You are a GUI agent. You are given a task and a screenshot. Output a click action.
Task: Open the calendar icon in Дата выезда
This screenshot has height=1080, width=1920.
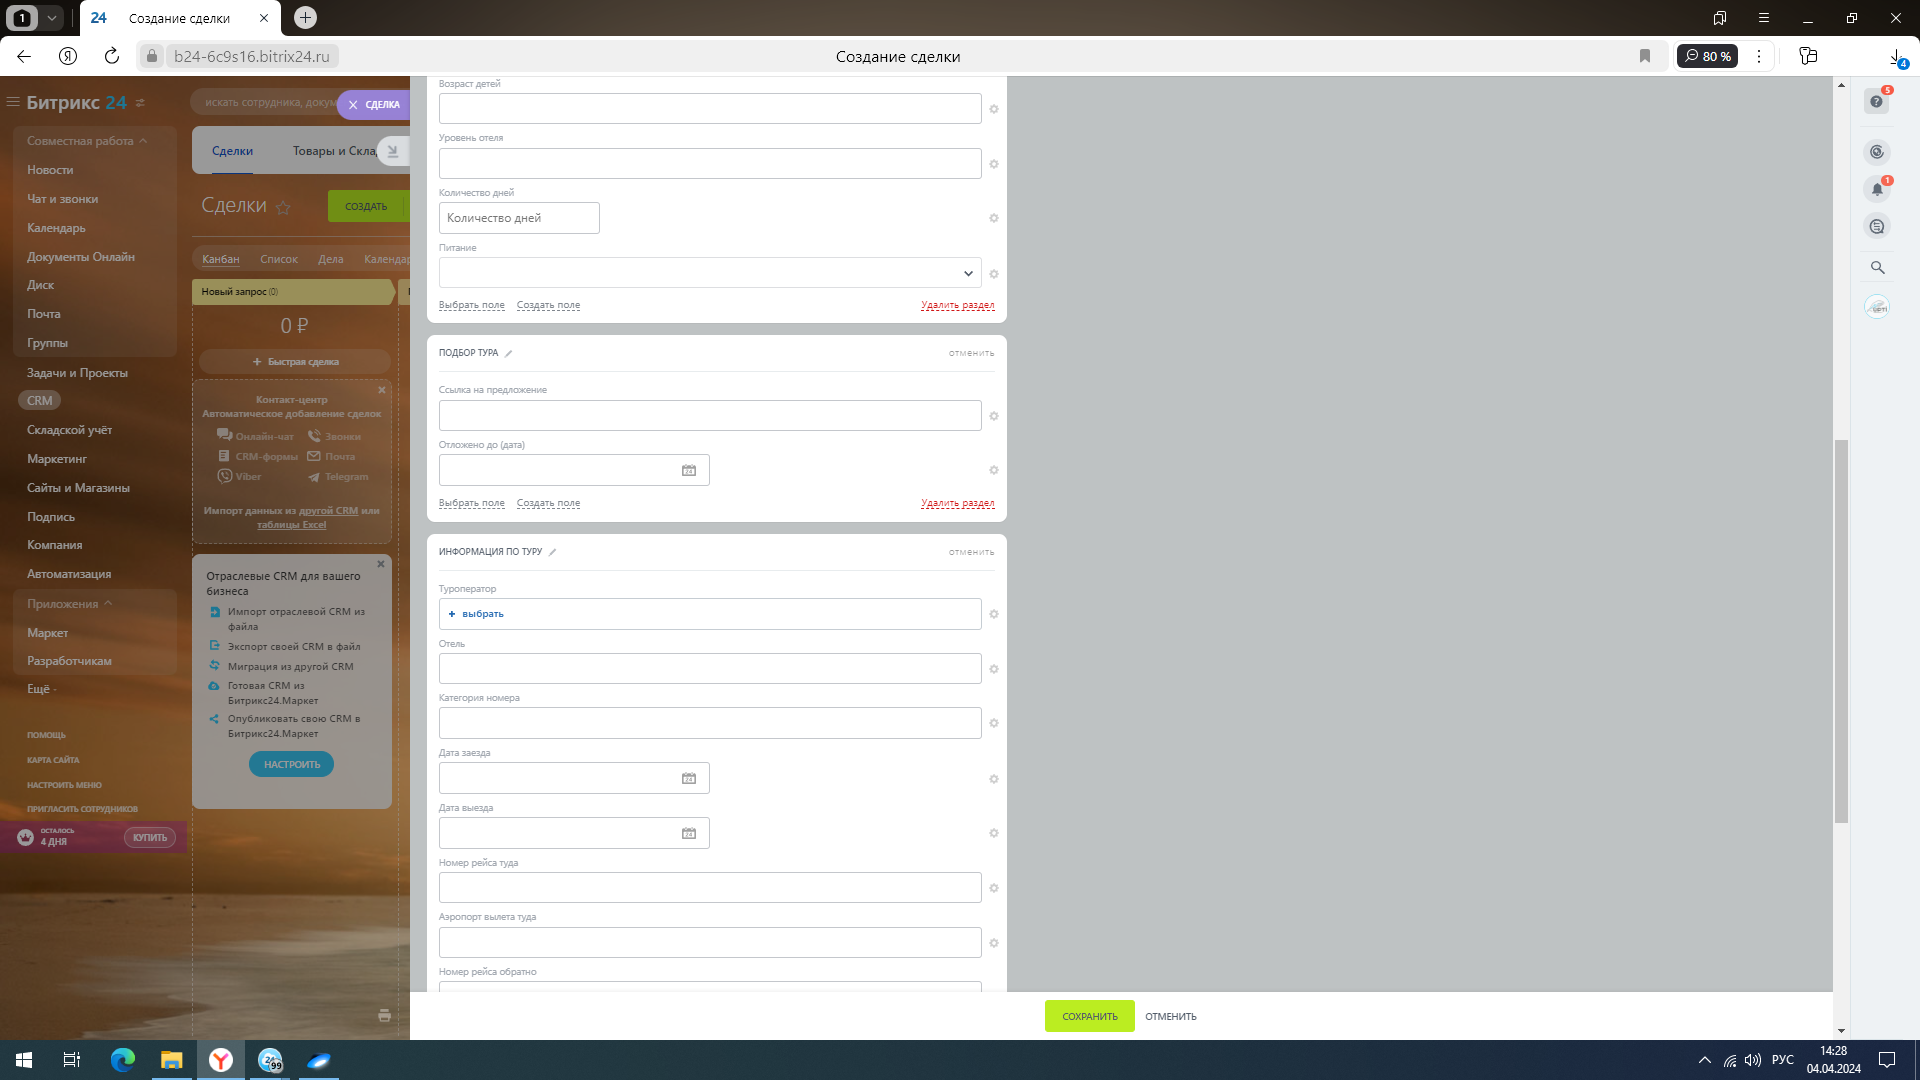coord(689,834)
